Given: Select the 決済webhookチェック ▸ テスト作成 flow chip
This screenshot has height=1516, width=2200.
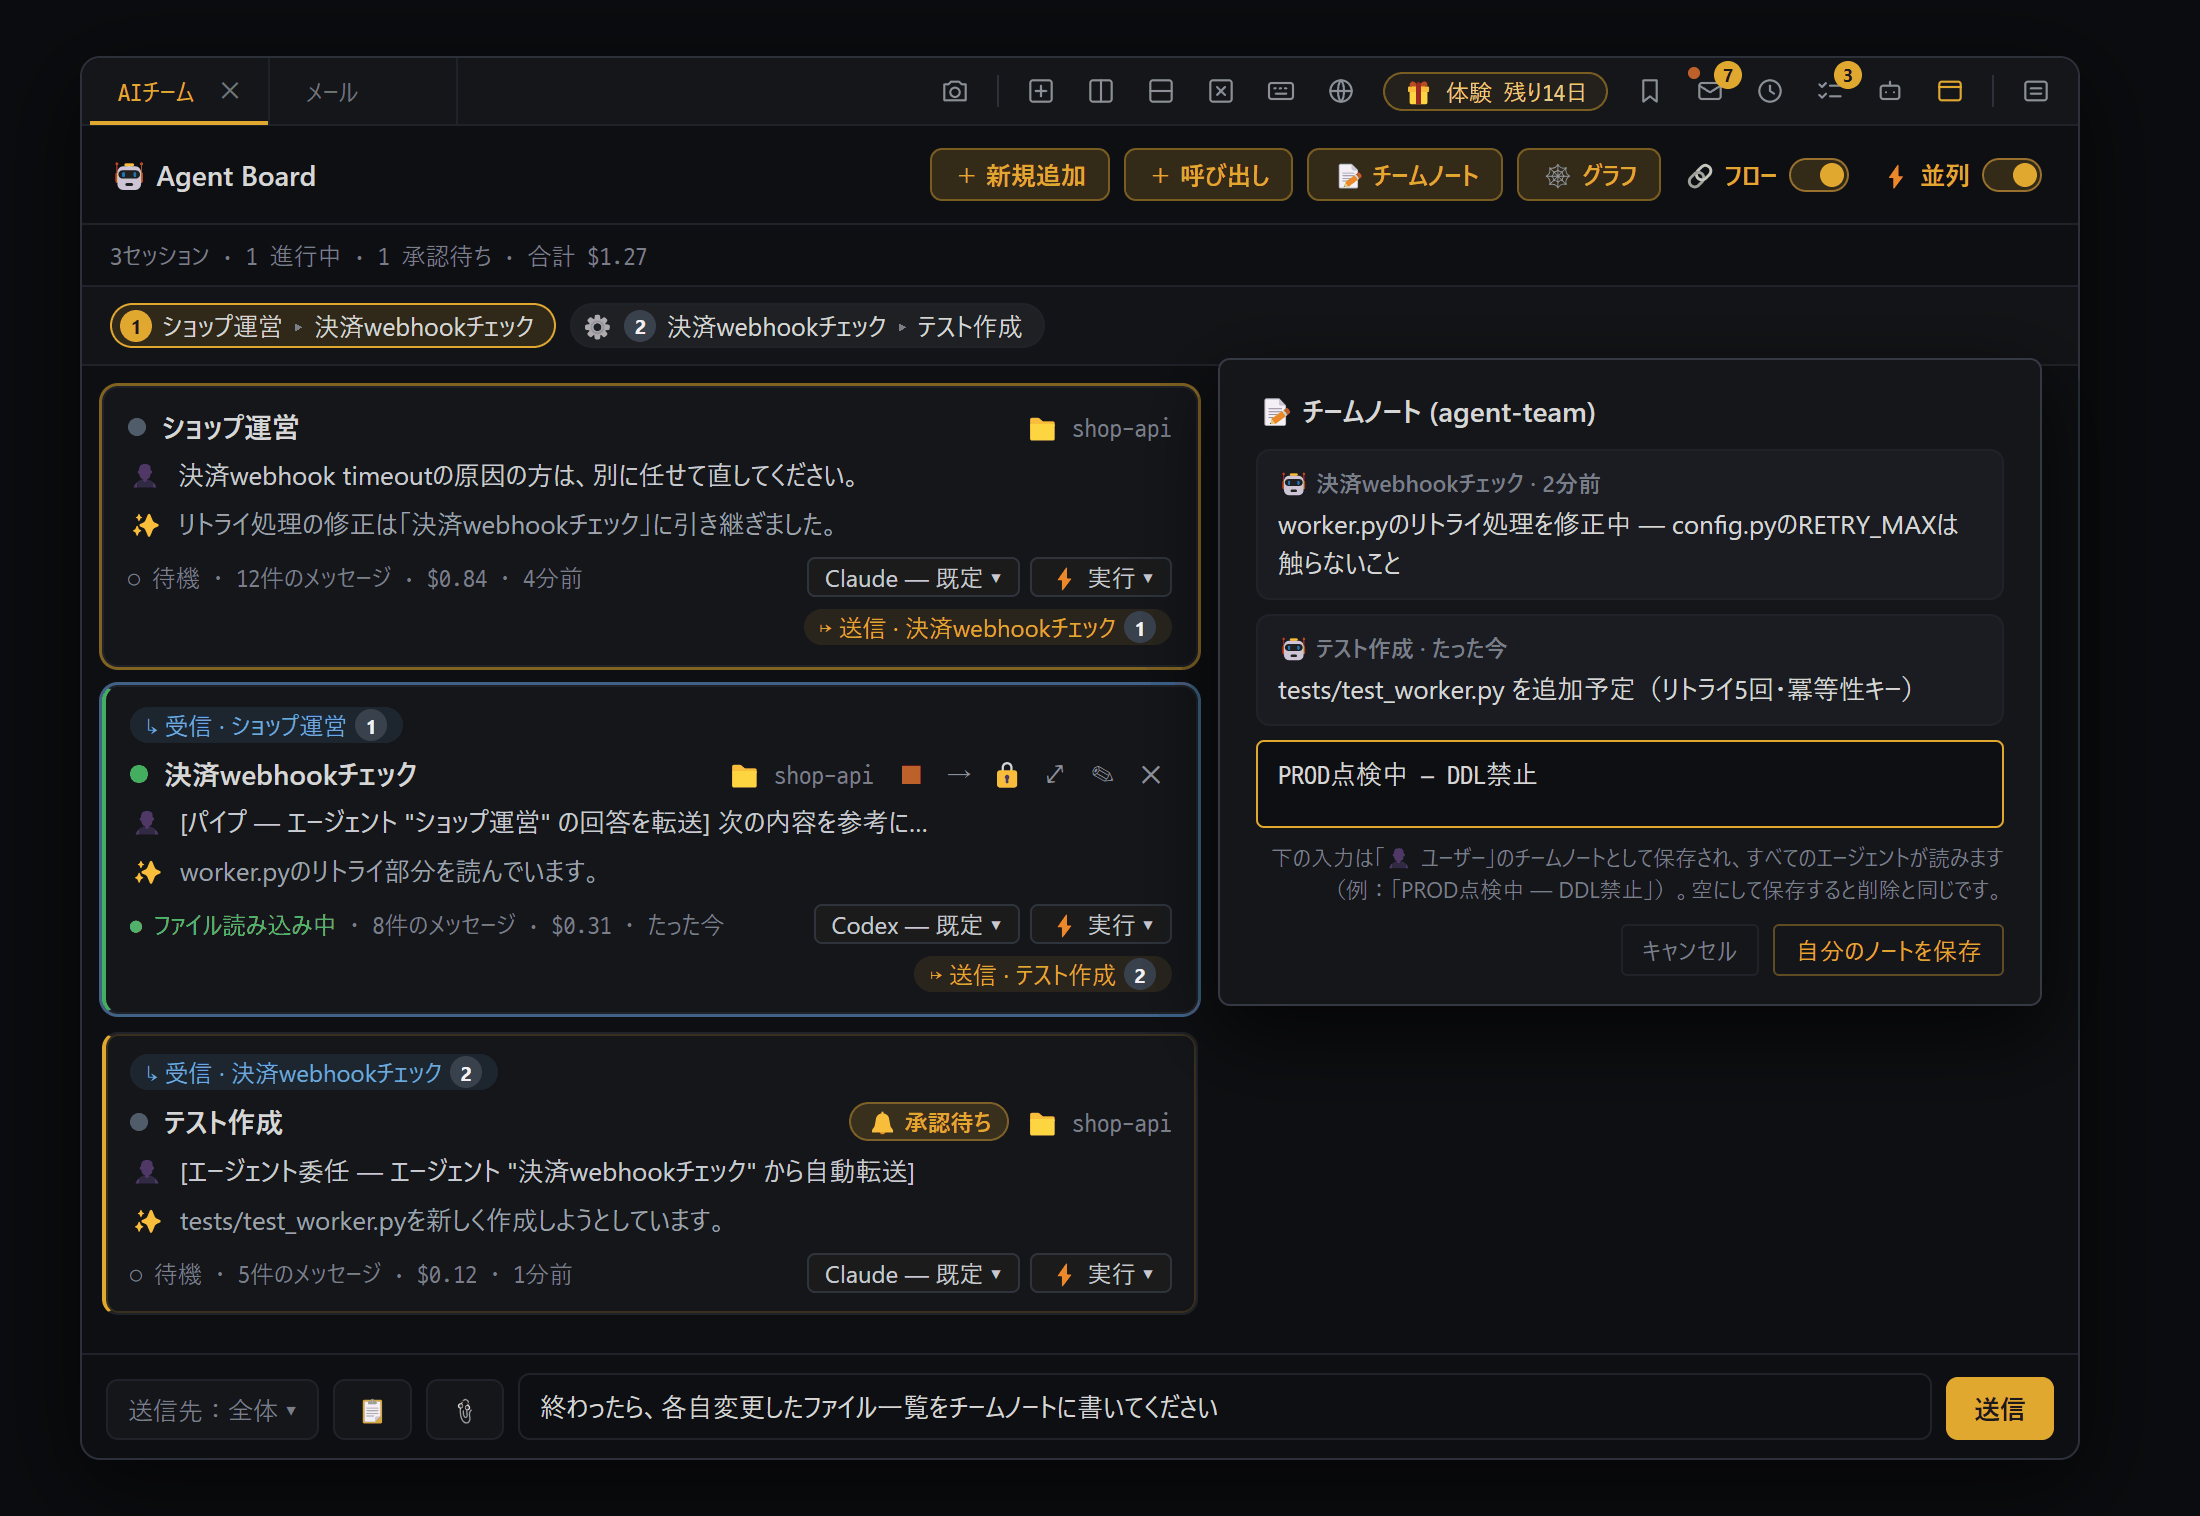Looking at the screenshot, I should tap(807, 326).
